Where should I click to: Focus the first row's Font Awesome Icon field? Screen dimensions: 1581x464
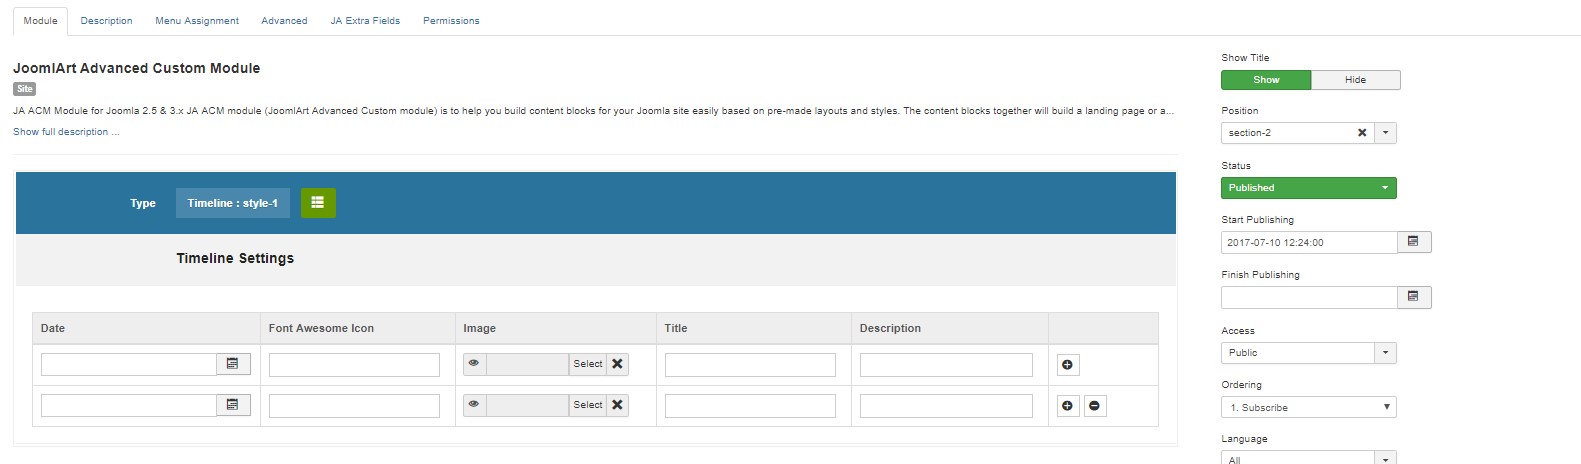354,365
